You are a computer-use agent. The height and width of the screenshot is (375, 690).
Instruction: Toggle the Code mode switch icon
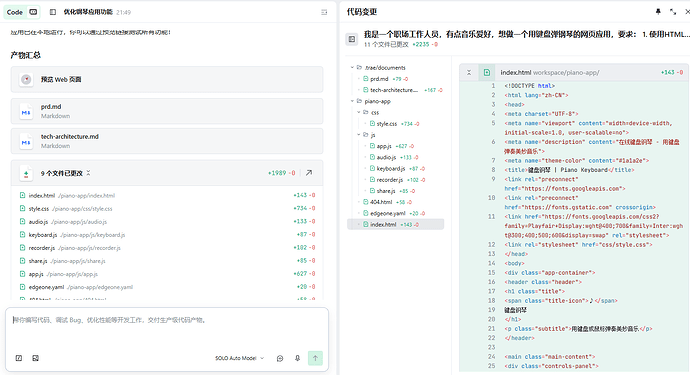click(x=33, y=12)
